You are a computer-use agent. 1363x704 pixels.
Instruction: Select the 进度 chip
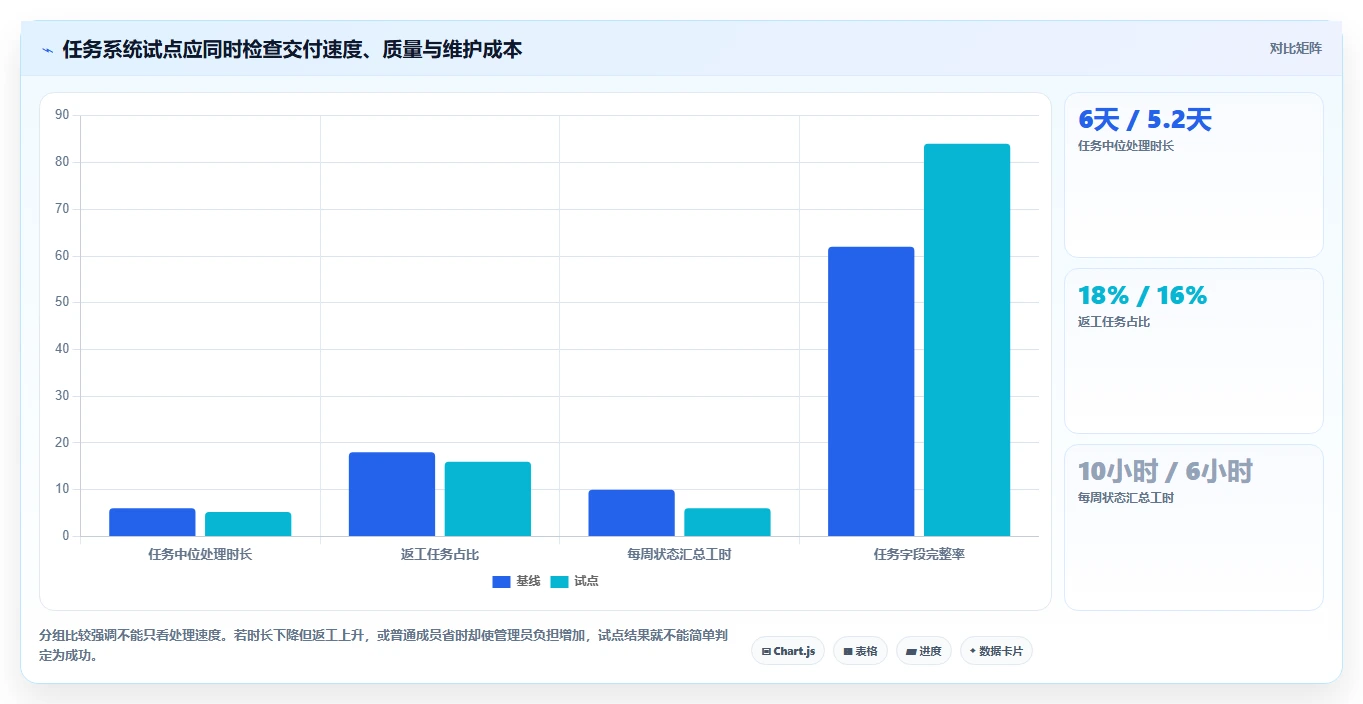[x=924, y=651]
